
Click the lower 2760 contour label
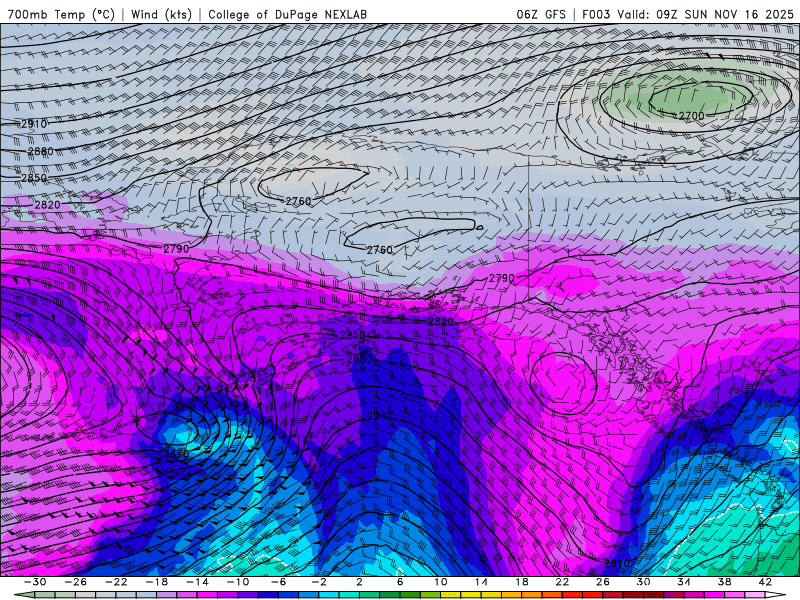(380, 250)
